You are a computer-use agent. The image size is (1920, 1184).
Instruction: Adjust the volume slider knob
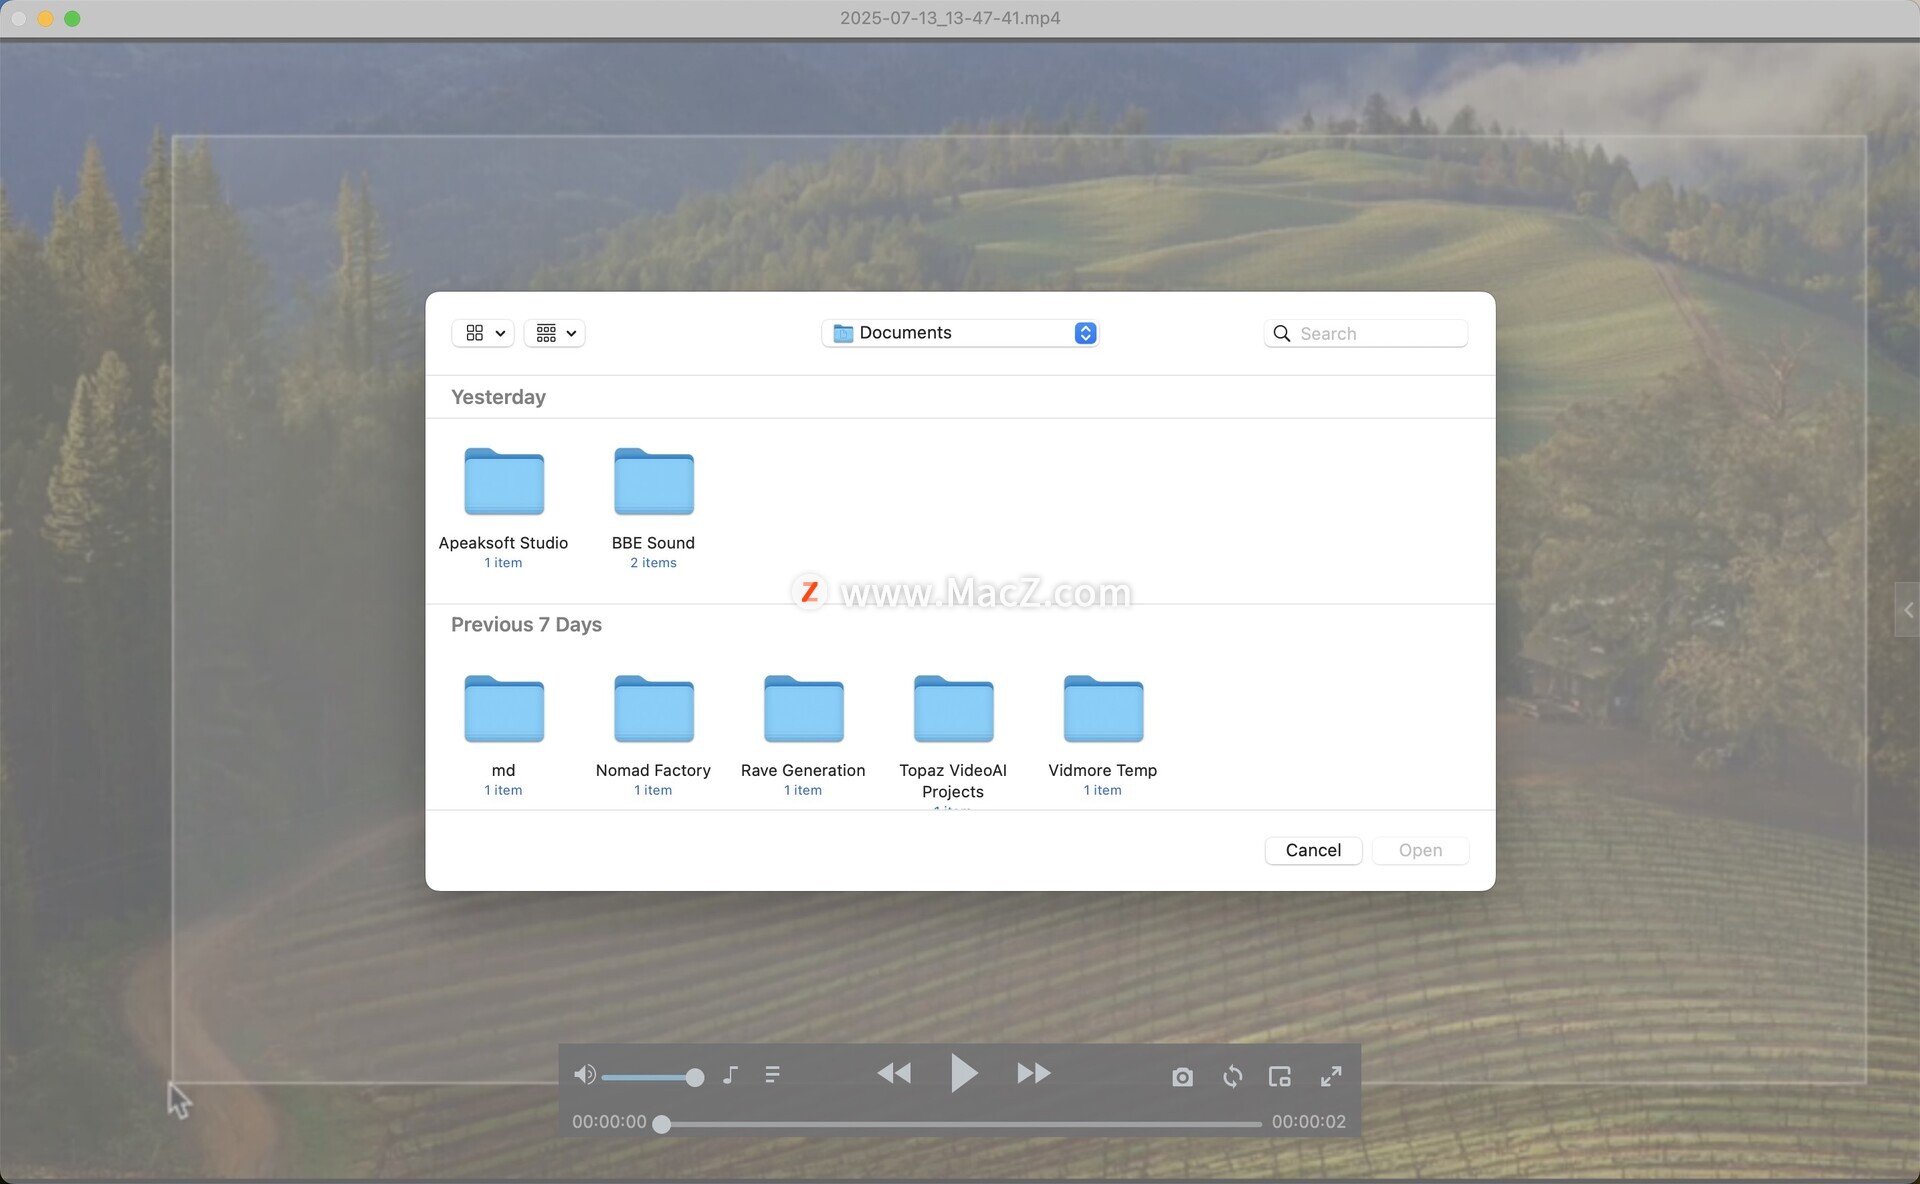(x=695, y=1077)
